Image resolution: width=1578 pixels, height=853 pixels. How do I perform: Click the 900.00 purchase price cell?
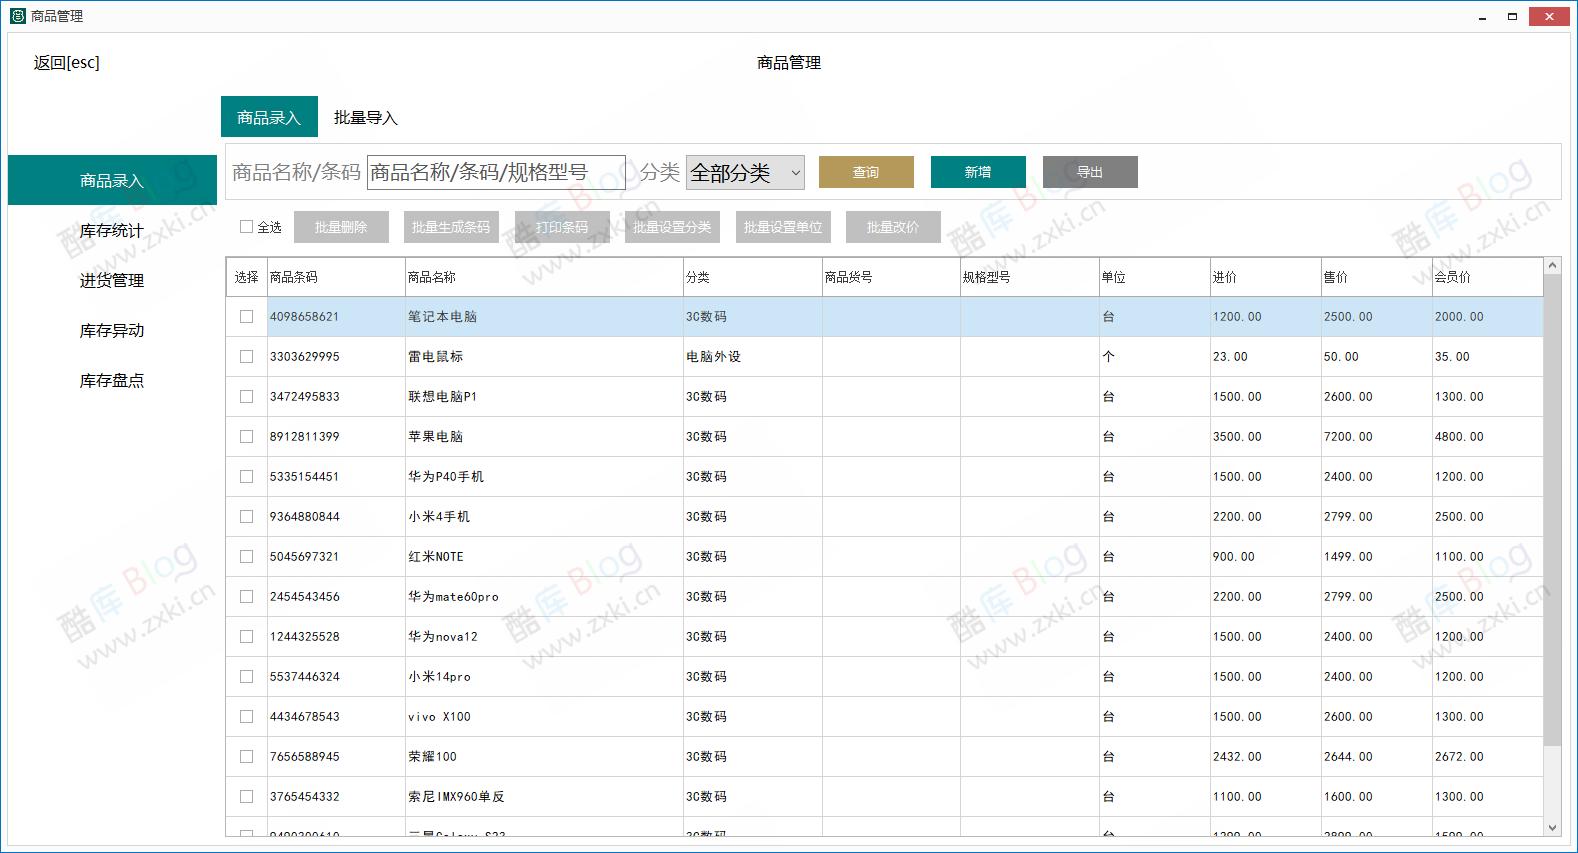(x=1265, y=557)
